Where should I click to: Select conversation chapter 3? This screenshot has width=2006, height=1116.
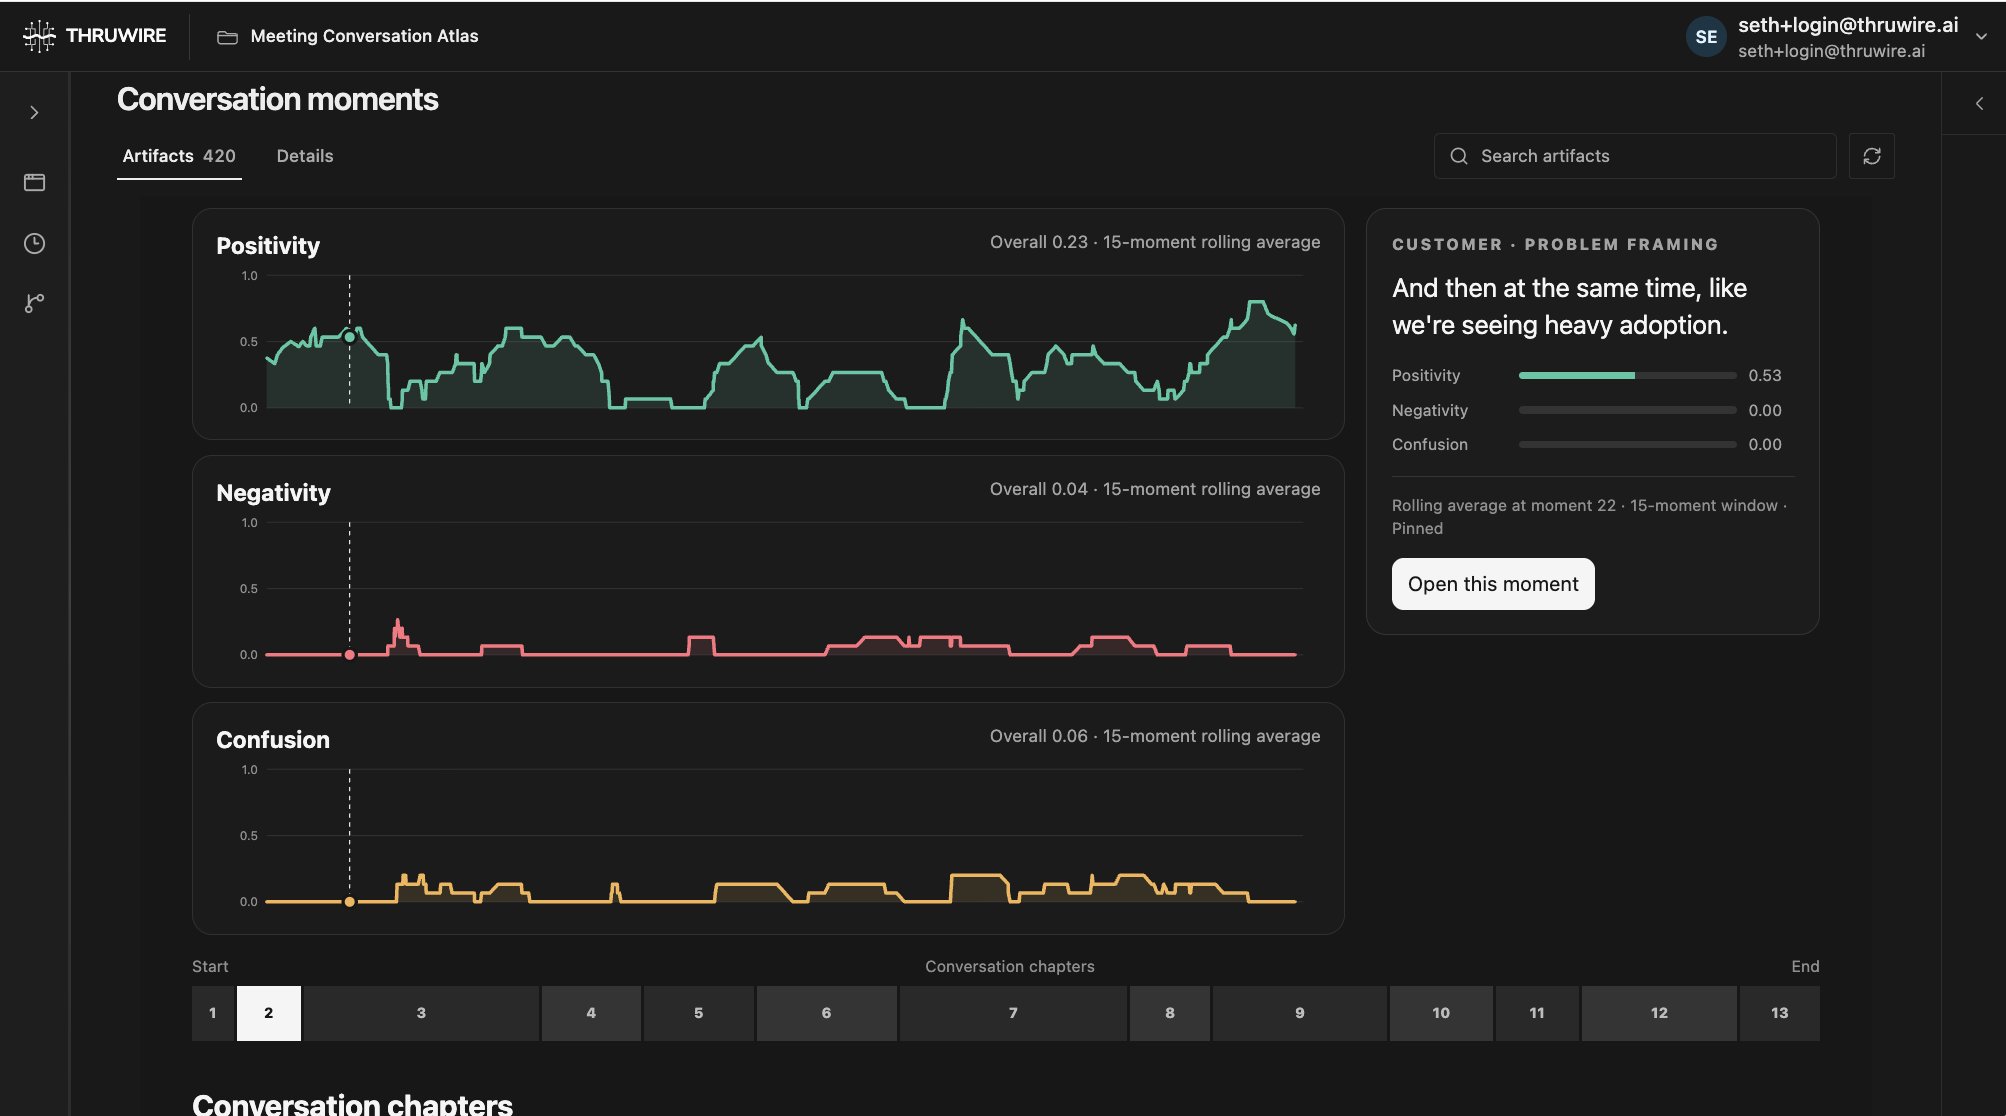421,1013
